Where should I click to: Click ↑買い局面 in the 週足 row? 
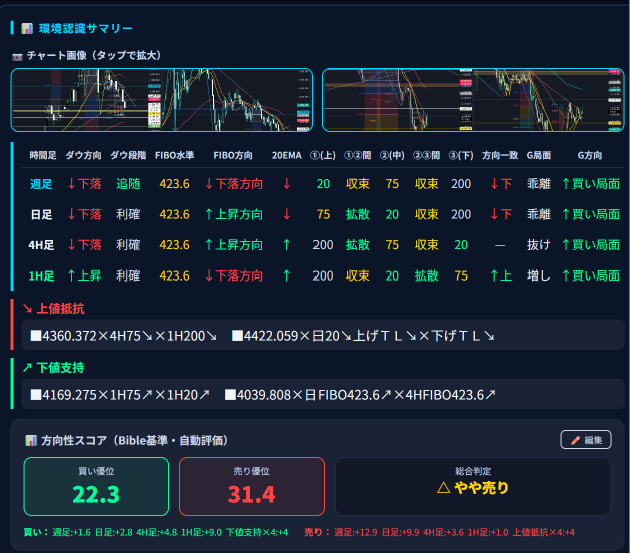coord(591,184)
